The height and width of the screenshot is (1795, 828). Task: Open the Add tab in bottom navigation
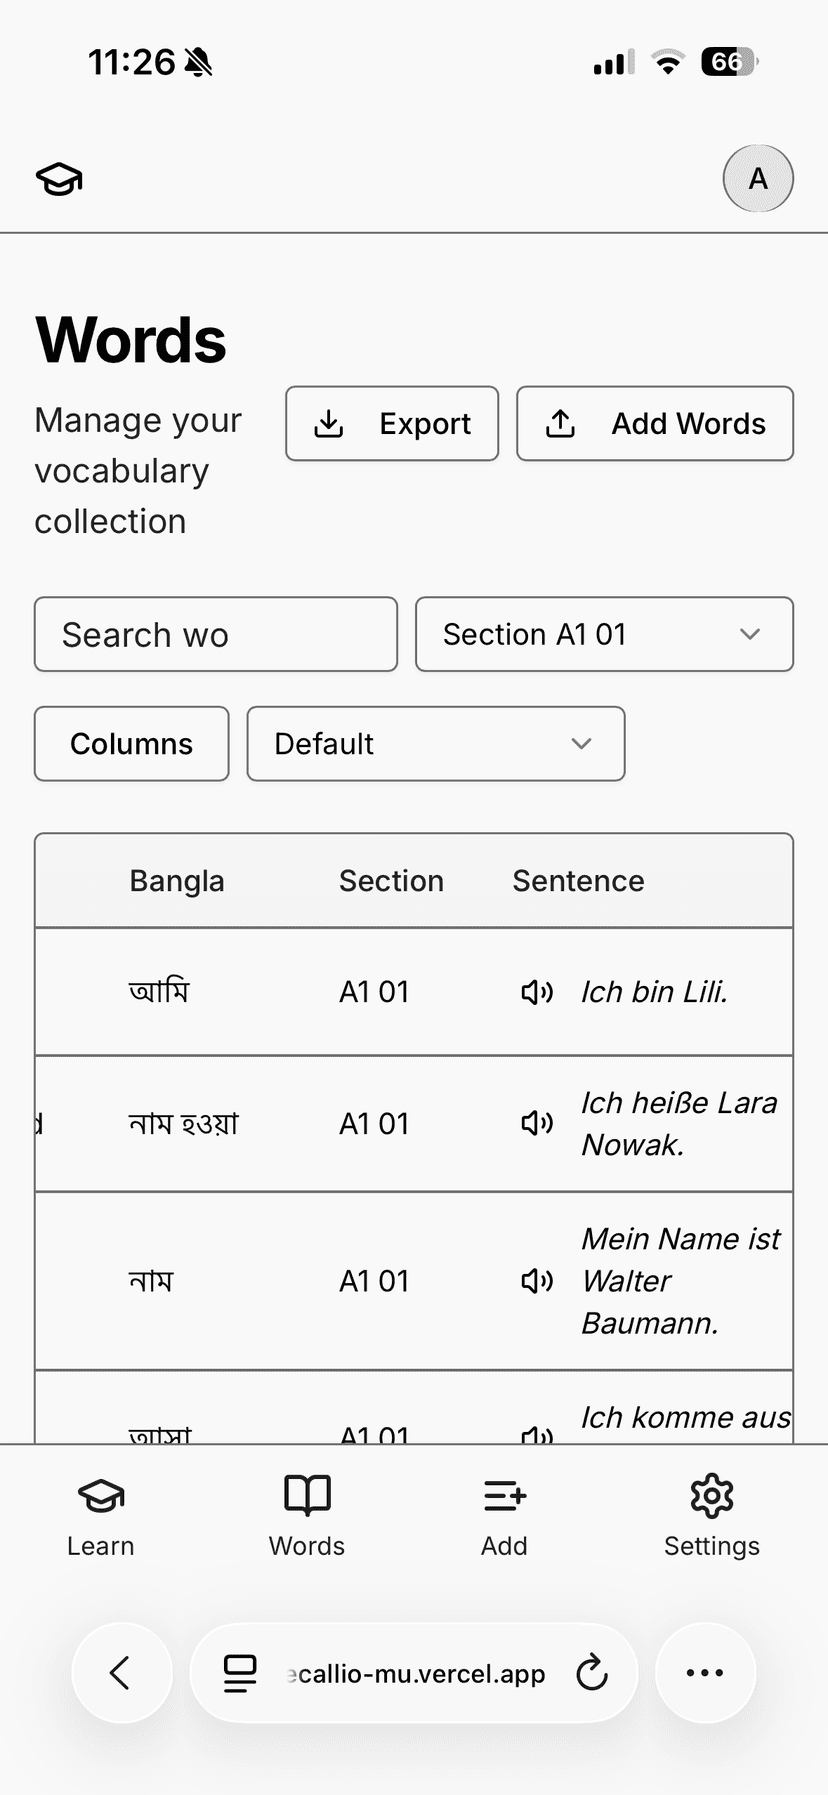coord(504,1516)
